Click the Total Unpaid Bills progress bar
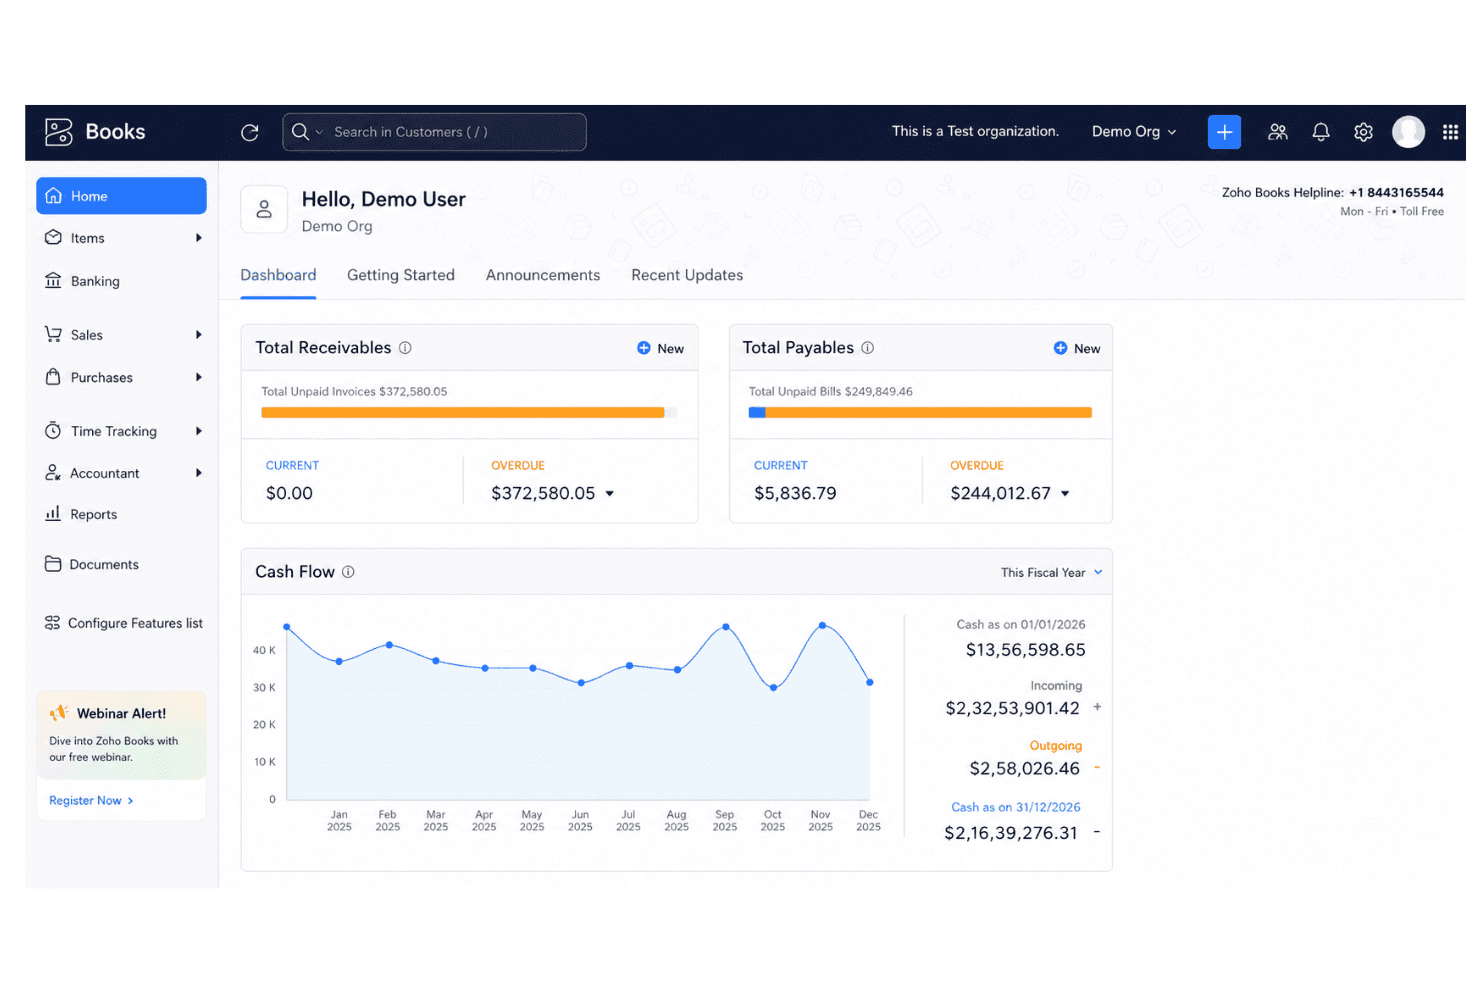The image size is (1480, 987). [x=920, y=412]
